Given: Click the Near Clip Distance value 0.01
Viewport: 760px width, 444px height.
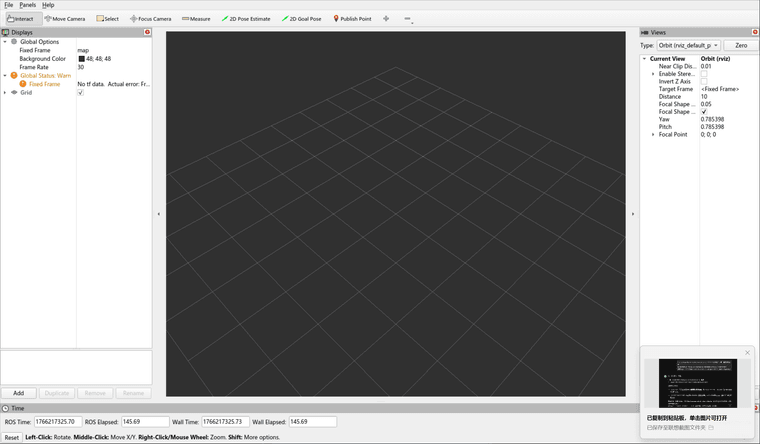Looking at the screenshot, I should point(706,66).
